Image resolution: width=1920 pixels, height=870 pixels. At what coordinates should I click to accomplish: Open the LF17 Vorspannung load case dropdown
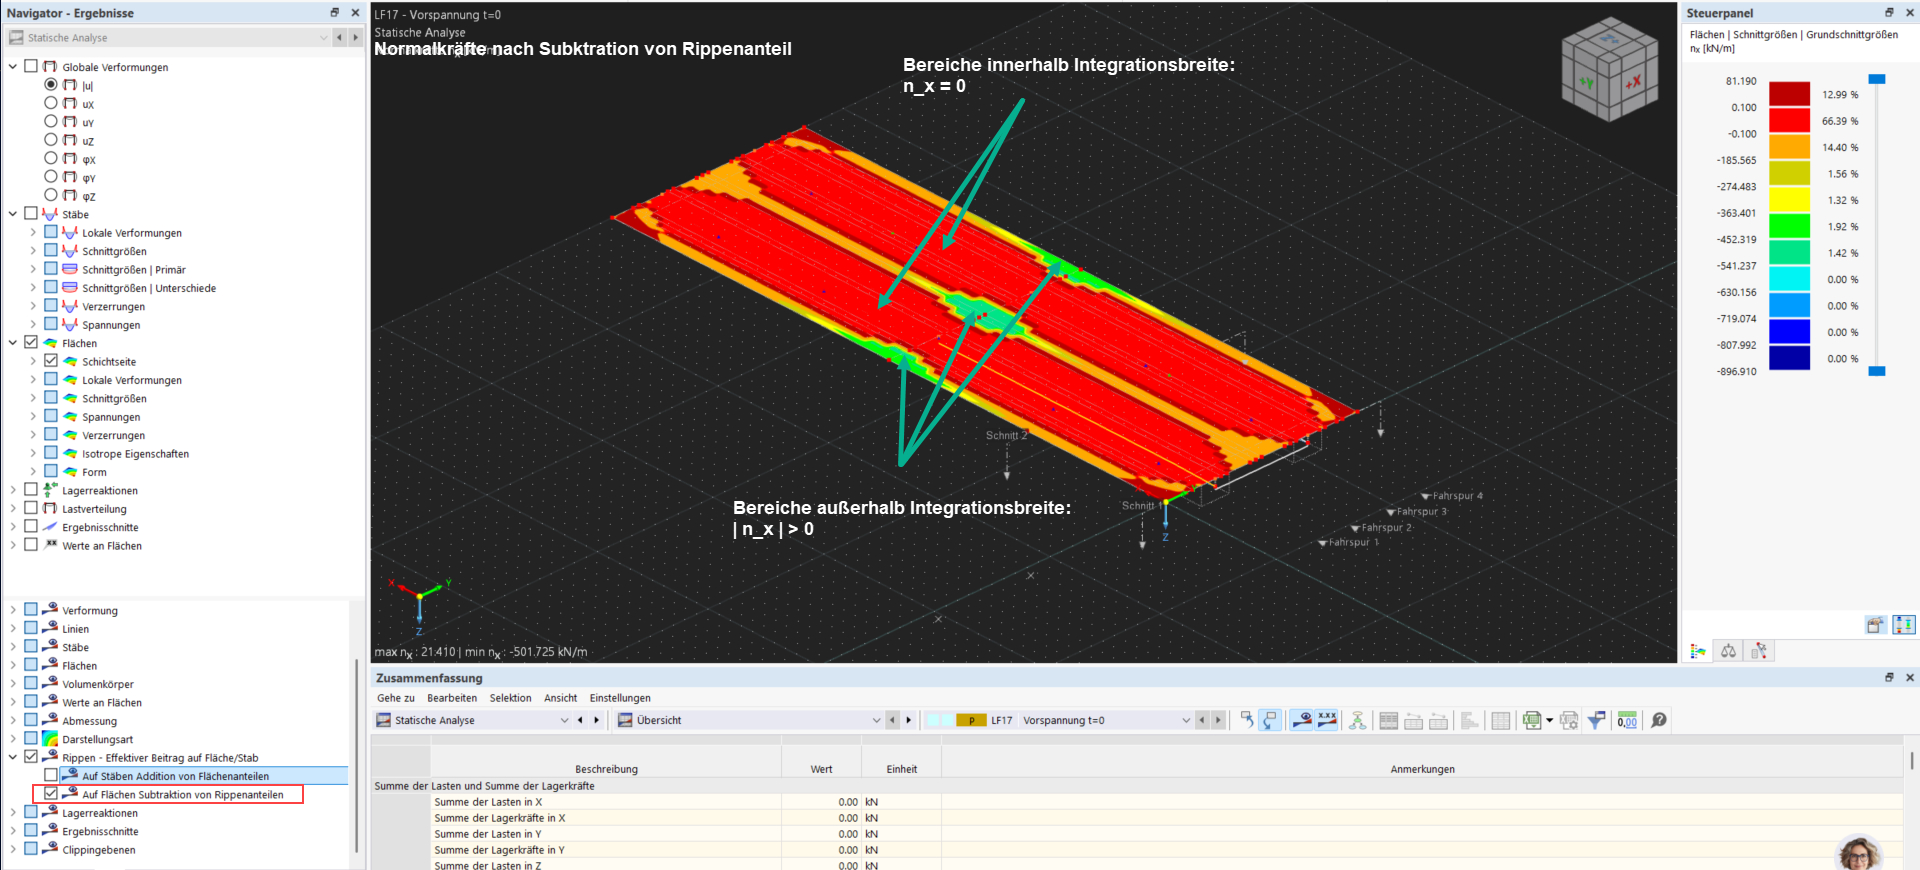[1186, 720]
